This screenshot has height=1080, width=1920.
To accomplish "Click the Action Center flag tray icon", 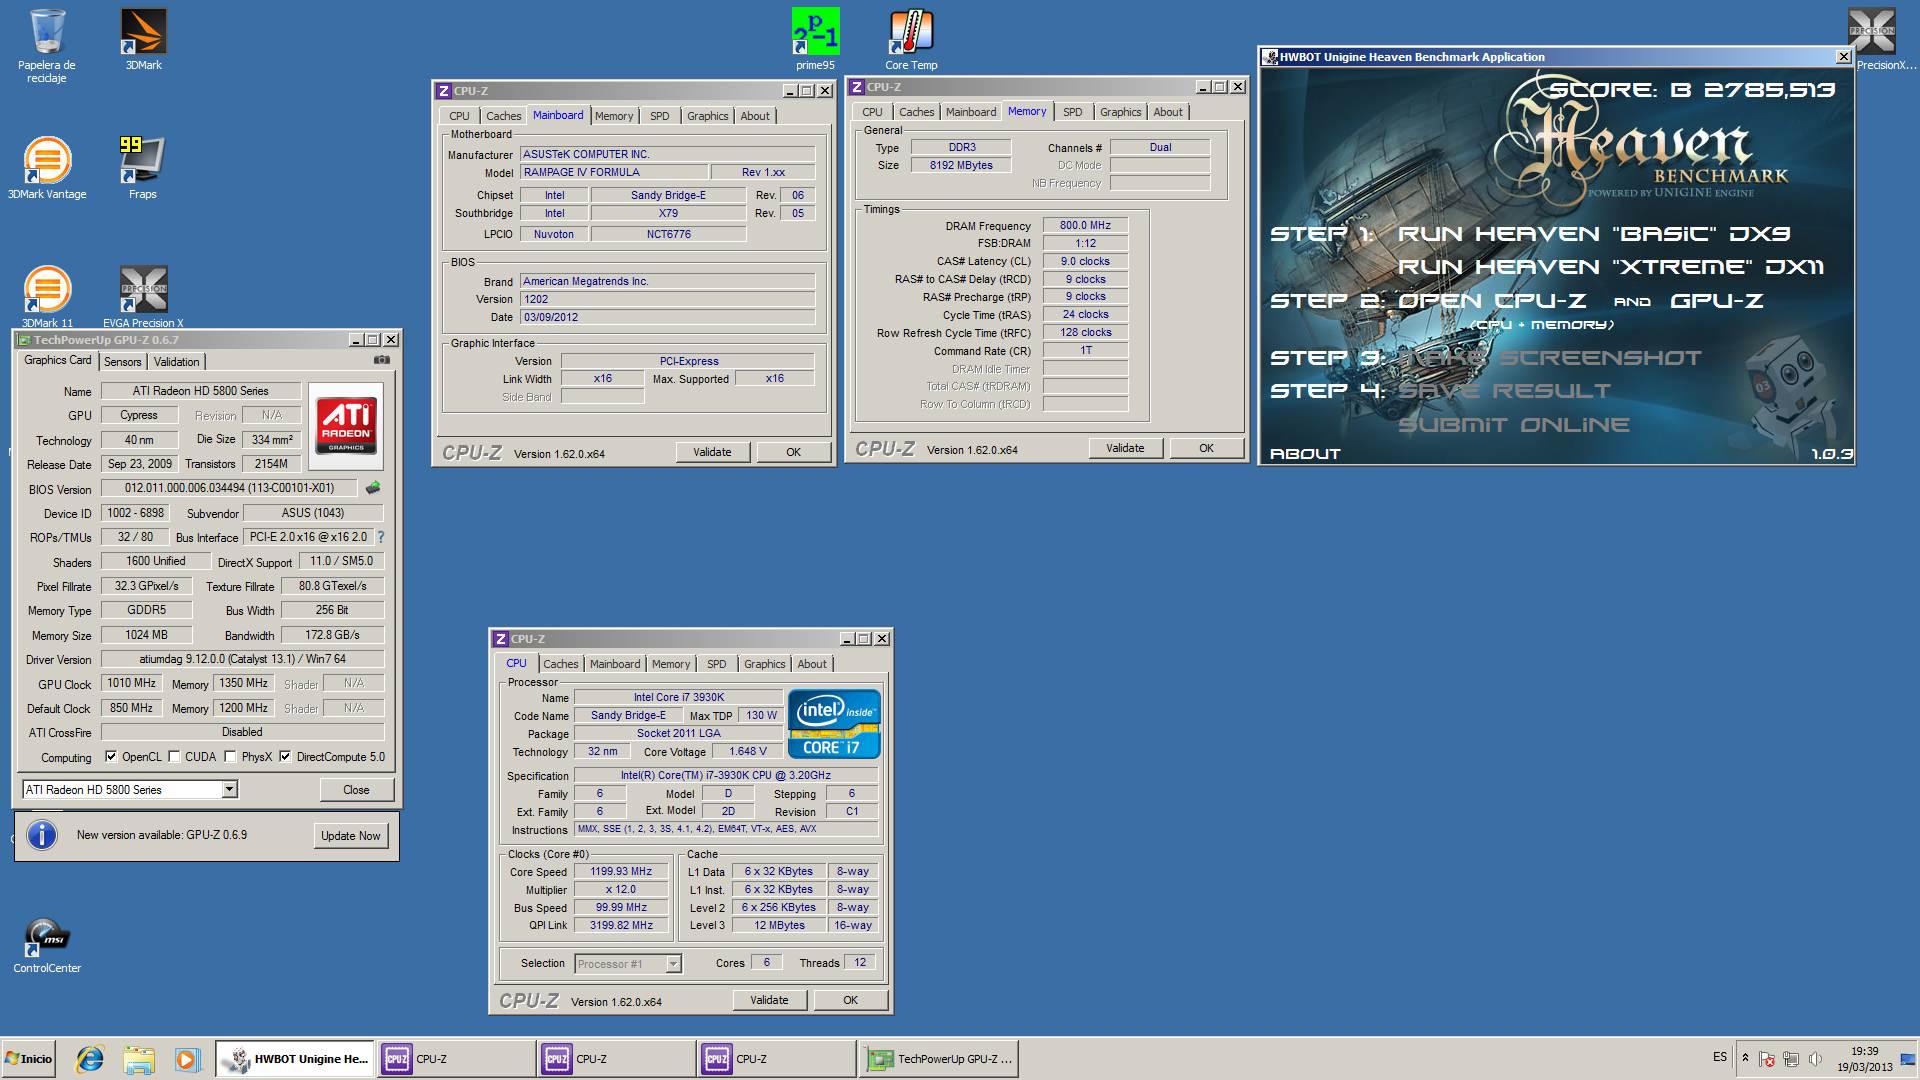I will [1767, 1058].
